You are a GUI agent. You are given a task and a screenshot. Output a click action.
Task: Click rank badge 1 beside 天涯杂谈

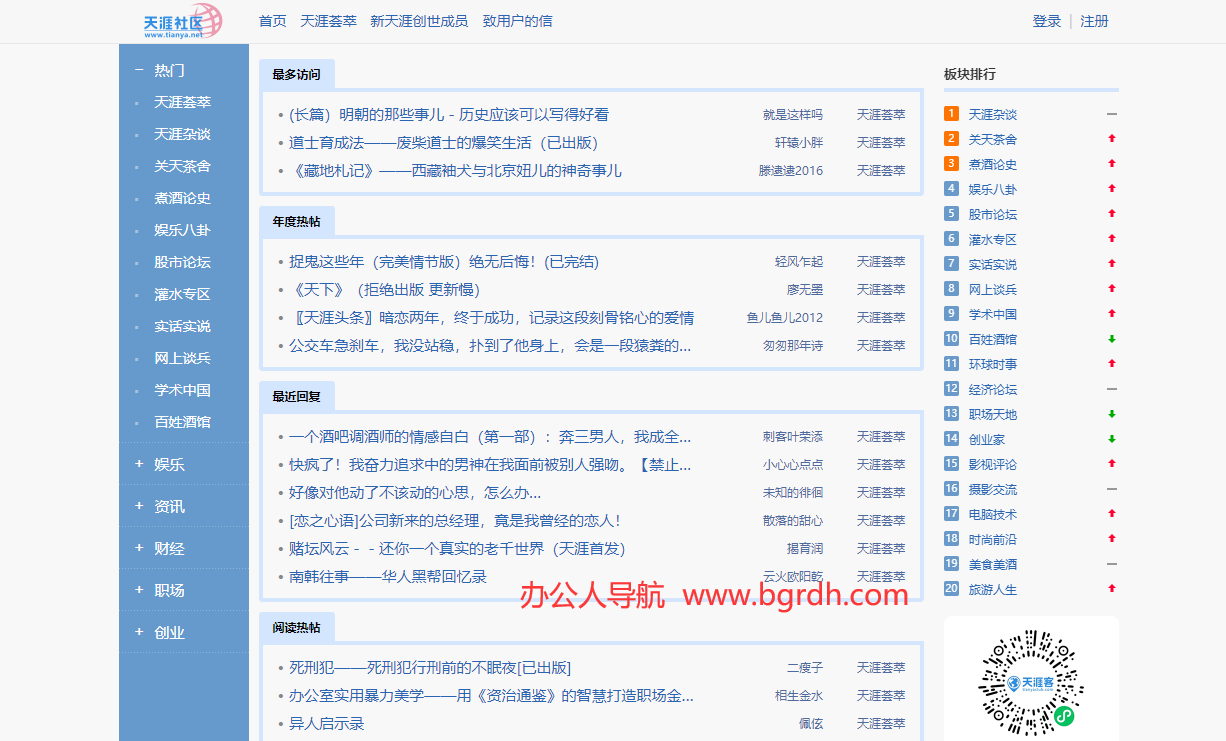(x=951, y=113)
